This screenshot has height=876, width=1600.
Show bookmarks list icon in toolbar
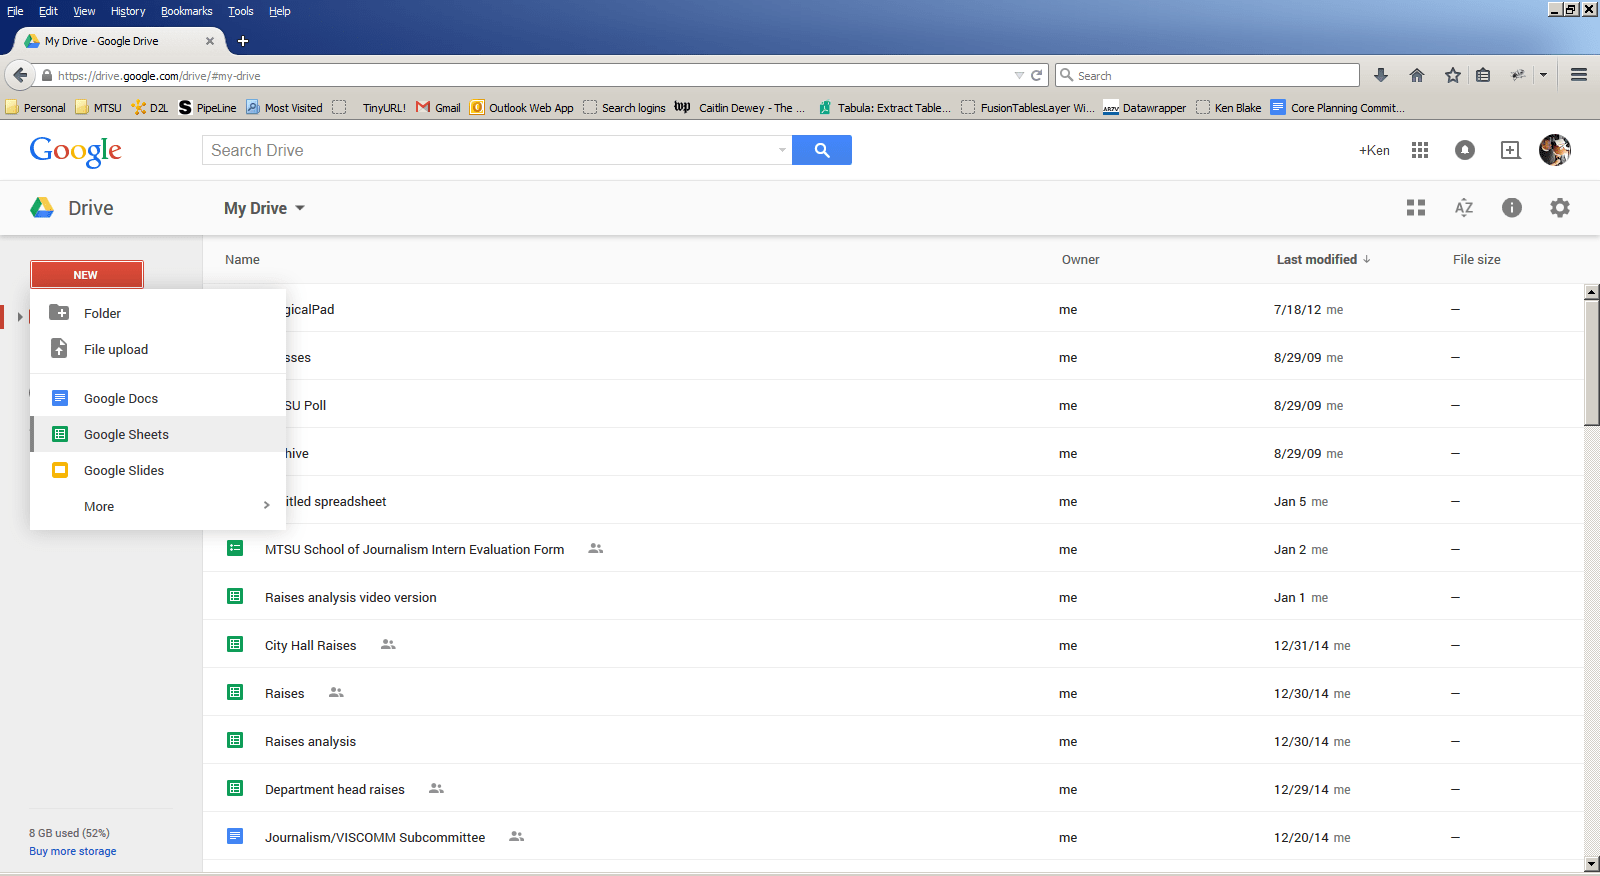pyautogui.click(x=1483, y=75)
